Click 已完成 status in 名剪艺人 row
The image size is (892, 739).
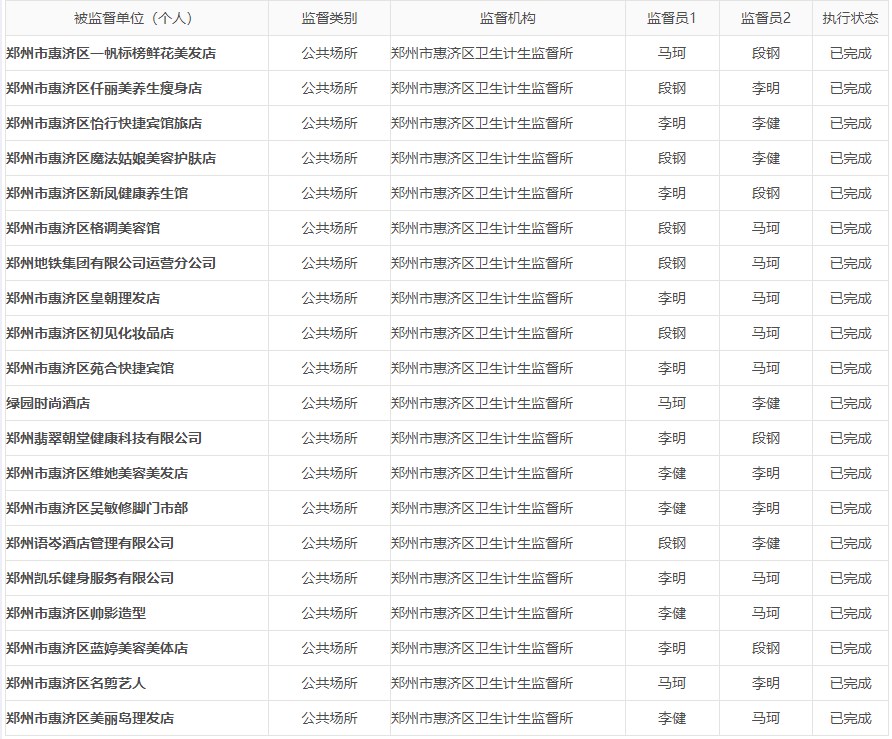[850, 683]
